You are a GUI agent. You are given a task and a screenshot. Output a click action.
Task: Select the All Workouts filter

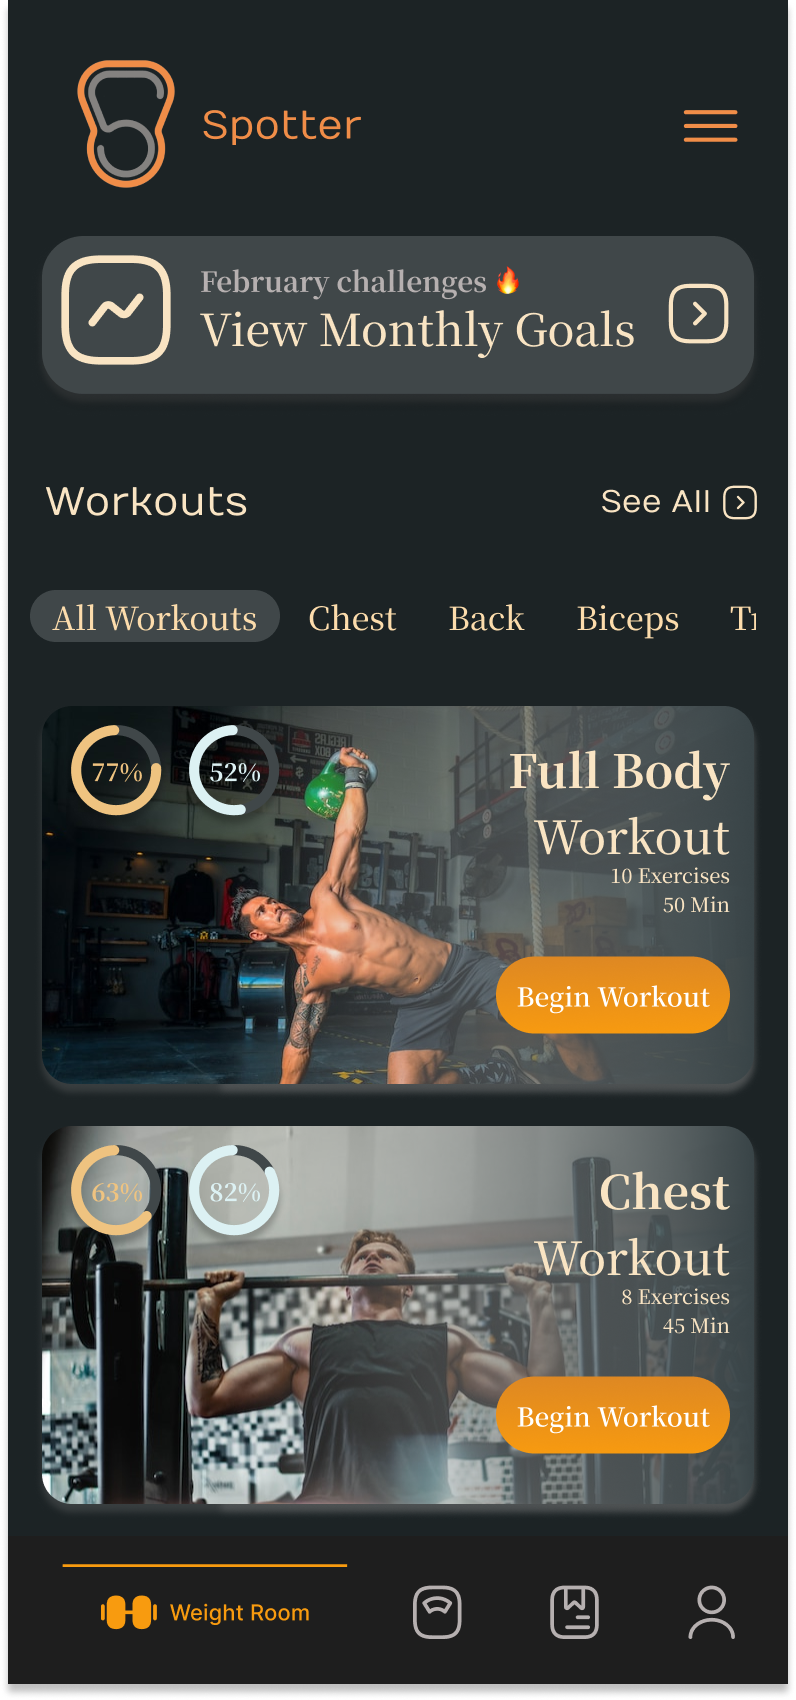(155, 617)
